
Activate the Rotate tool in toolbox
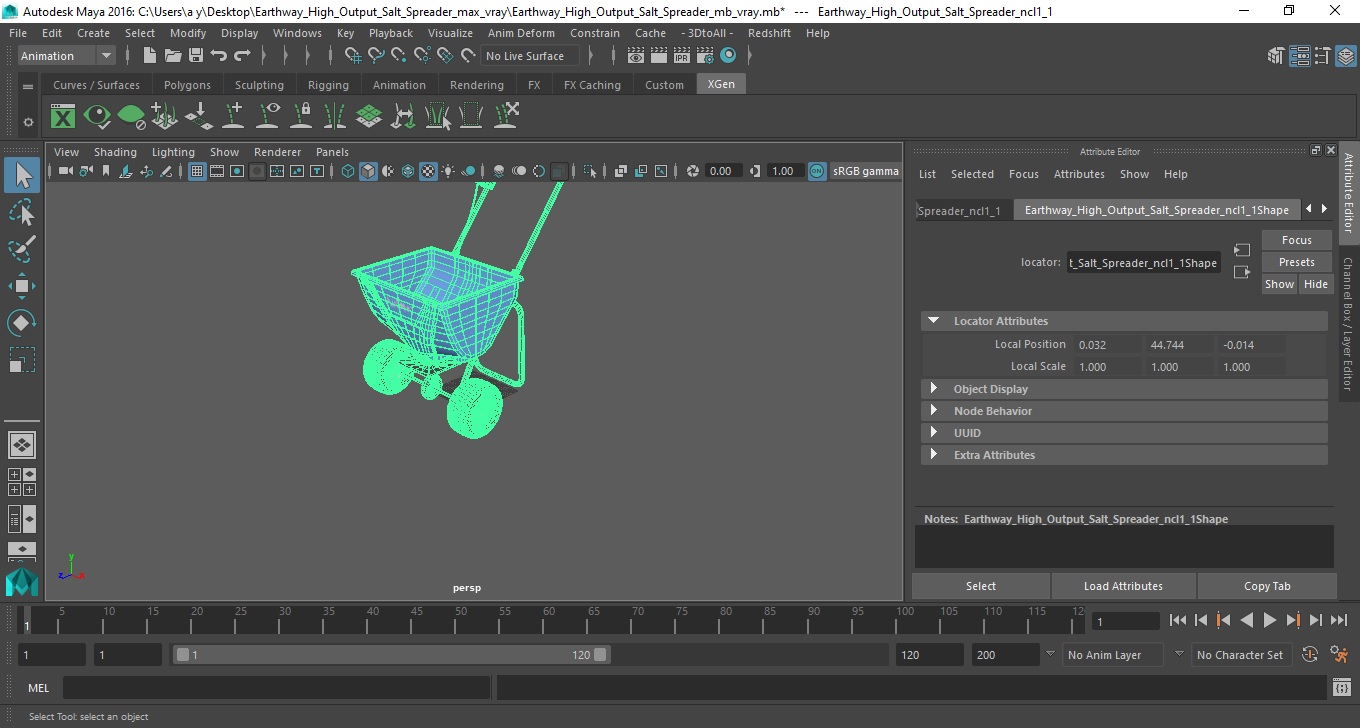[x=22, y=323]
